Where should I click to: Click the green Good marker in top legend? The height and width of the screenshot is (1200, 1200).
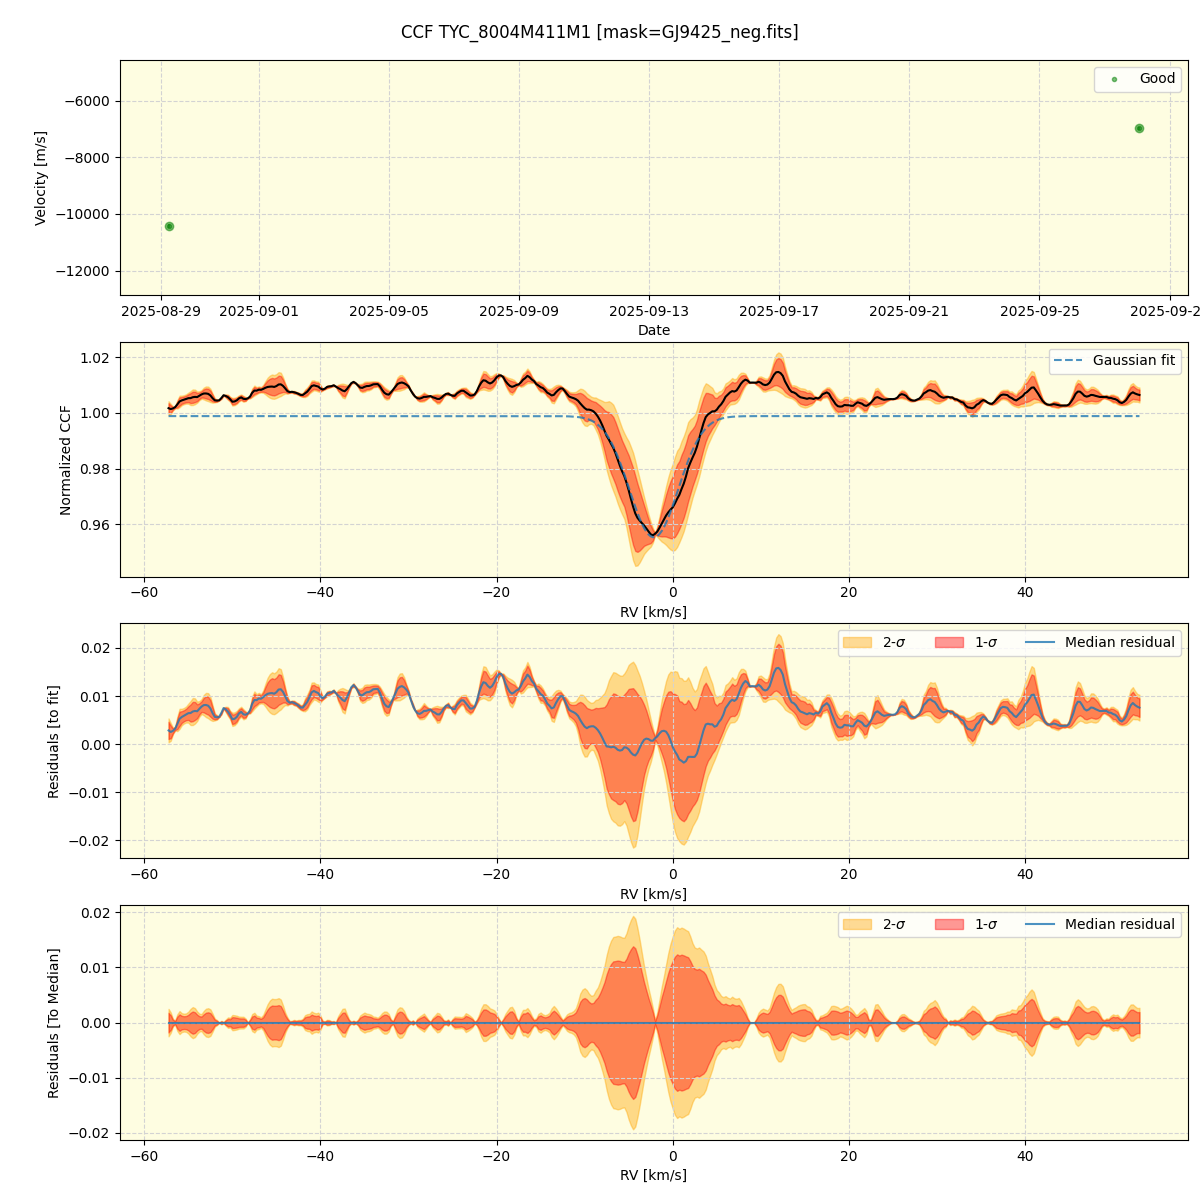click(x=1114, y=80)
